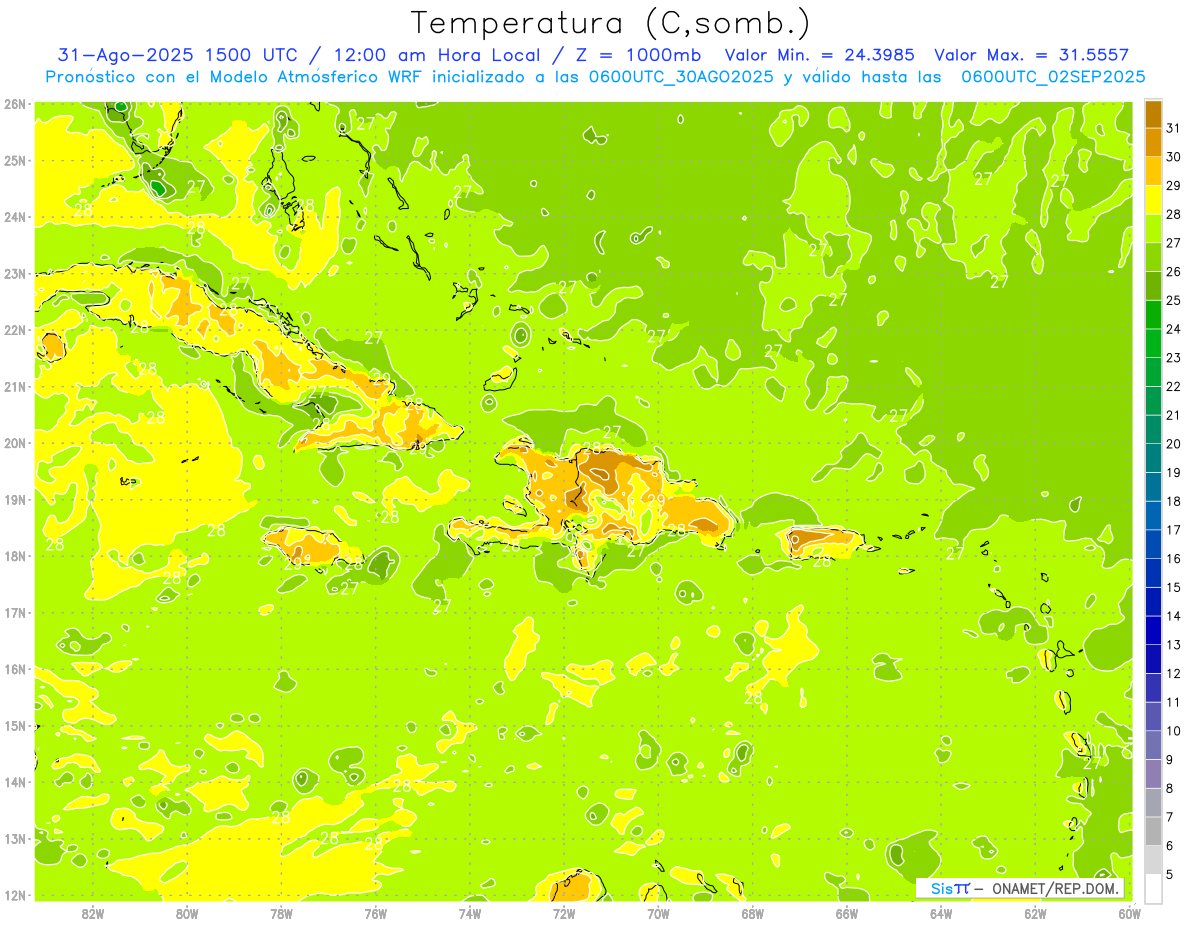Click the longitude axis label 70W
The height and width of the screenshot is (927, 1200).
click(658, 913)
